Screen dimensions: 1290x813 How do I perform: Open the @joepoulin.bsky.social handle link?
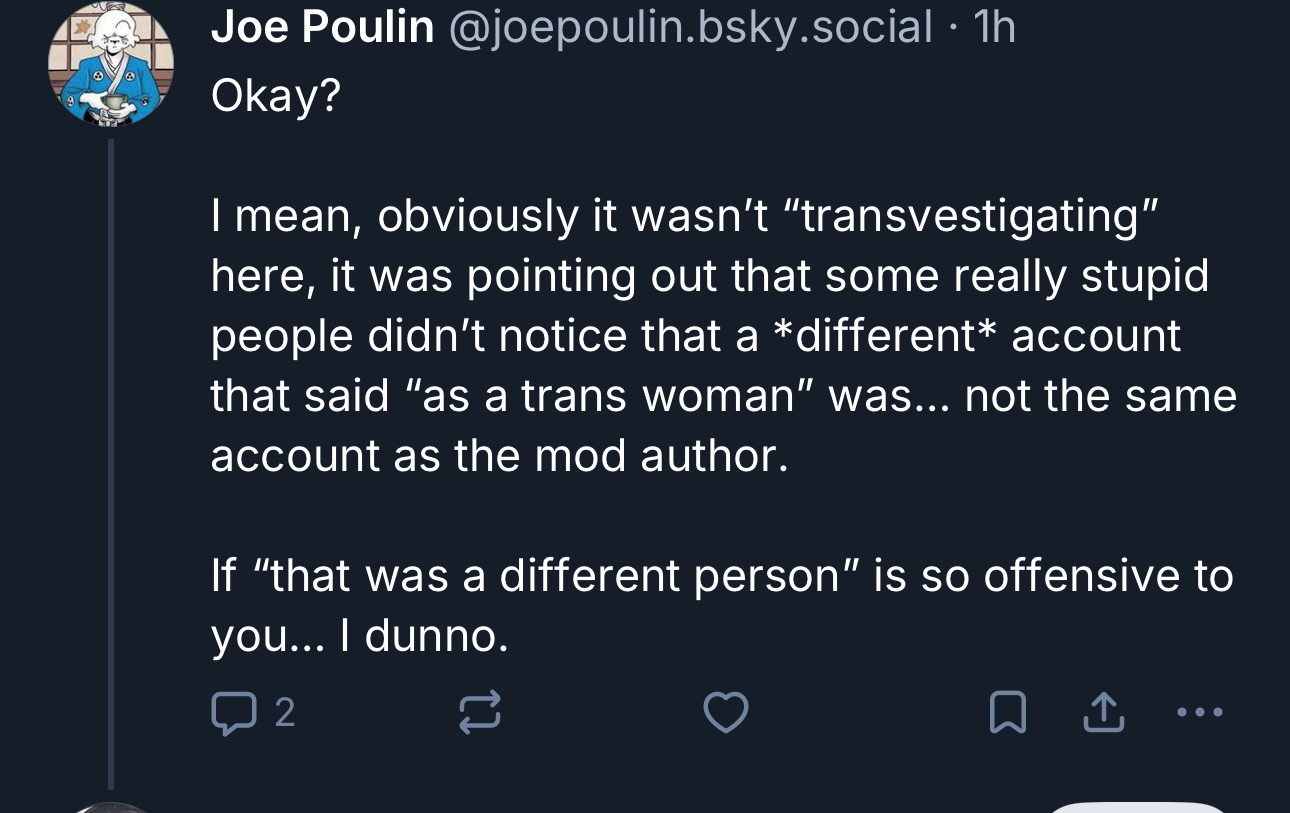coord(691,28)
